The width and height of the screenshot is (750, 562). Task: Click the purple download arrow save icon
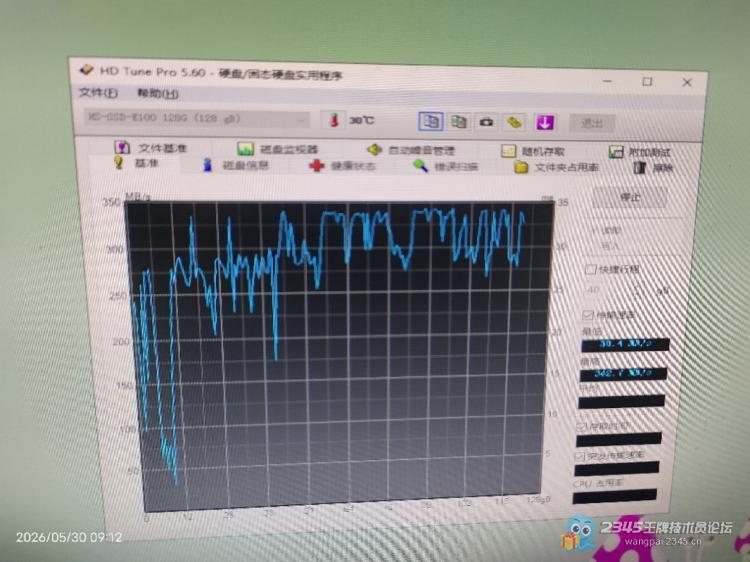(x=545, y=122)
